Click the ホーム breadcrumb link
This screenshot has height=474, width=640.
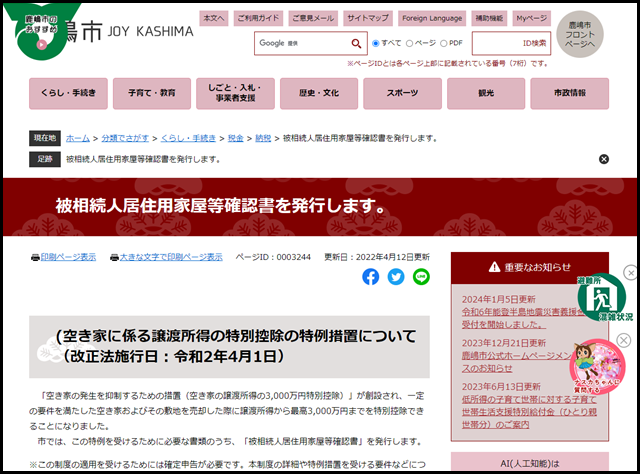pyautogui.click(x=78, y=138)
